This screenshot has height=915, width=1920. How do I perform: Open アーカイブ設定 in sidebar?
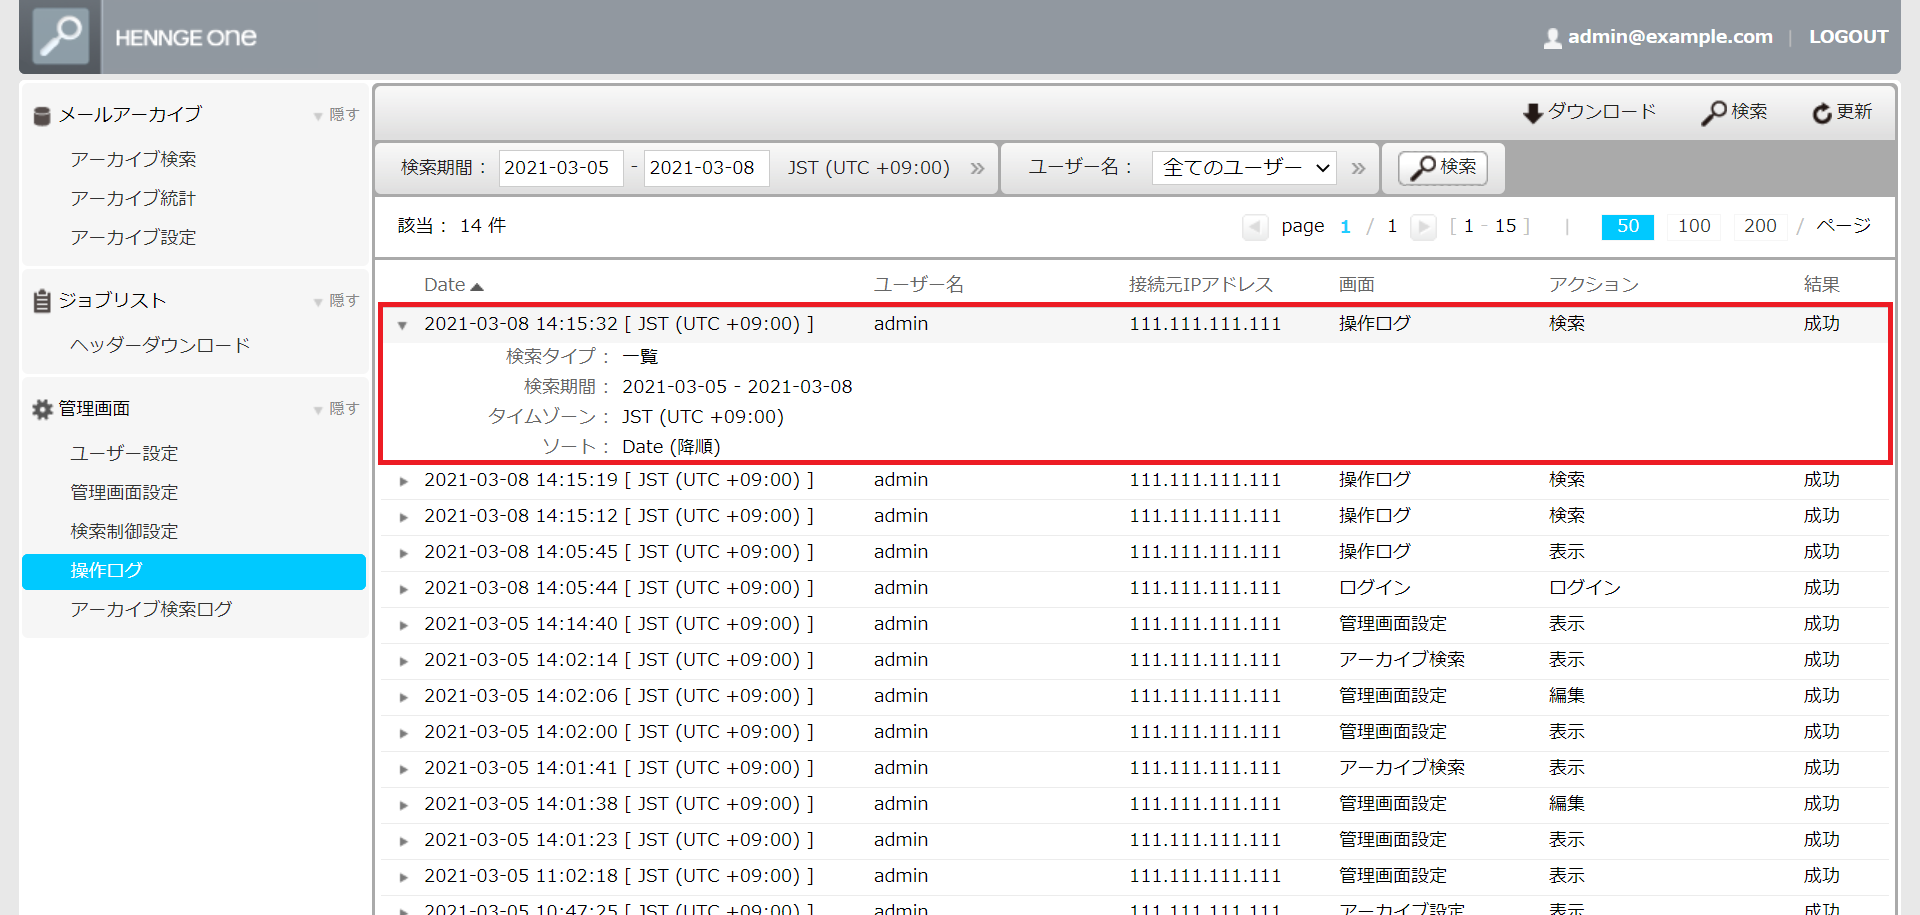[x=133, y=238]
